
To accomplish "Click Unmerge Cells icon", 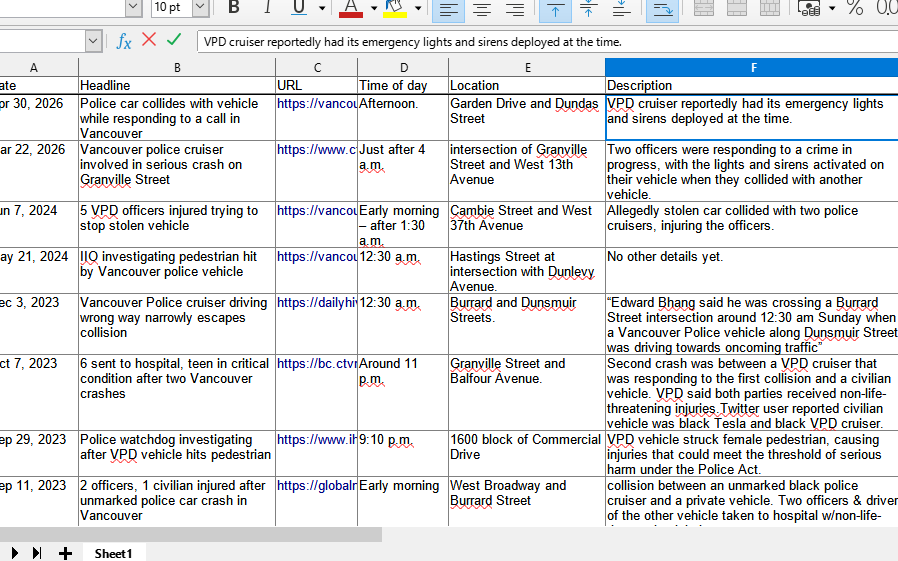I will coord(770,8).
